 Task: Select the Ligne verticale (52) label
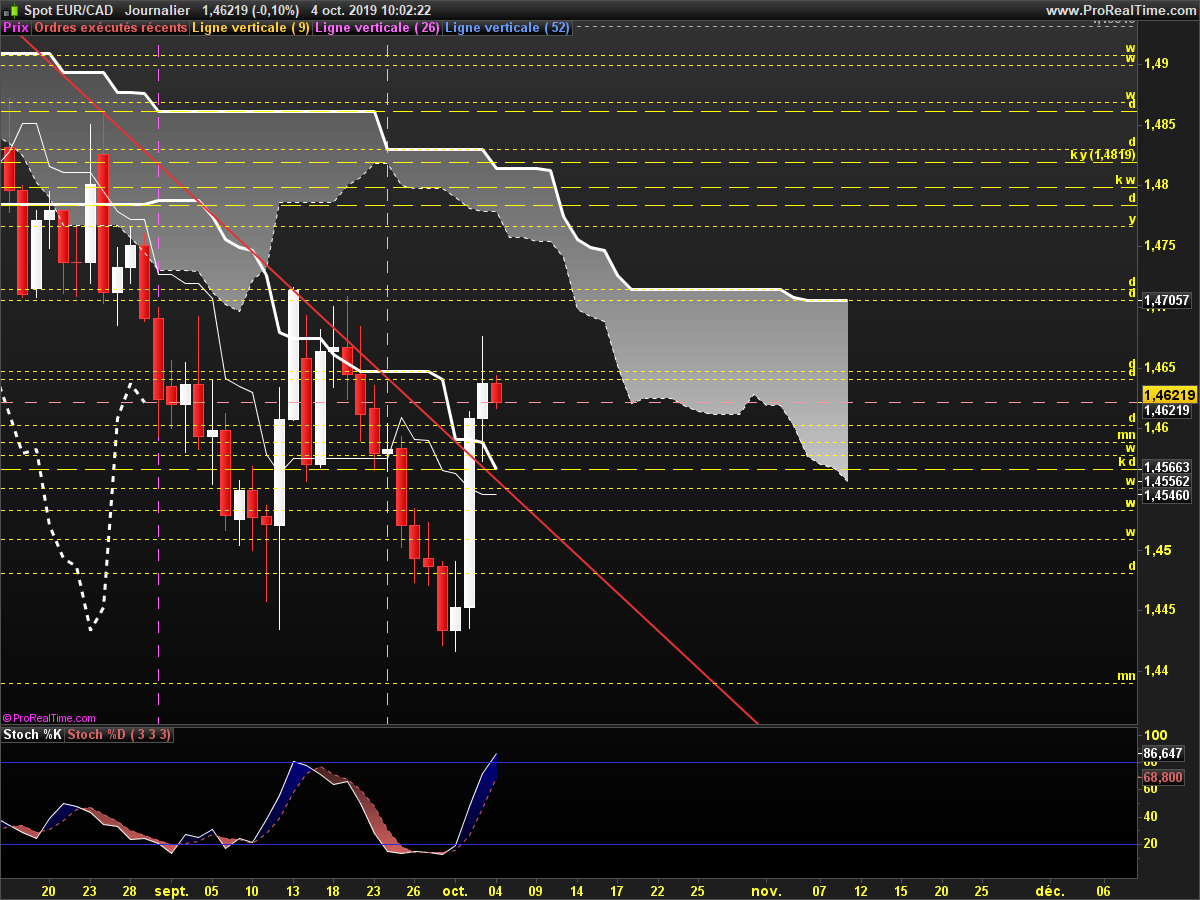coord(507,28)
